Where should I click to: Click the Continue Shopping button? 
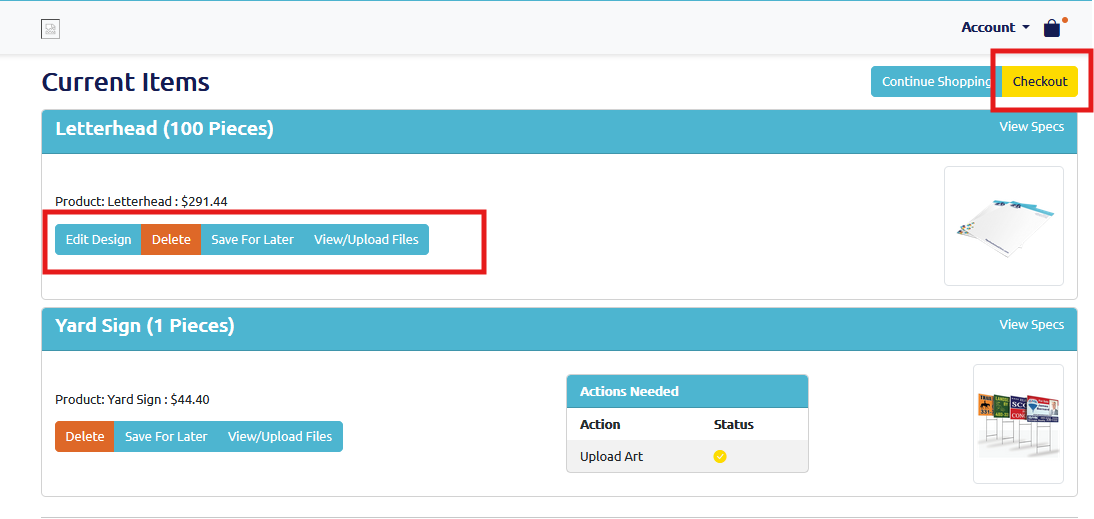tap(934, 82)
